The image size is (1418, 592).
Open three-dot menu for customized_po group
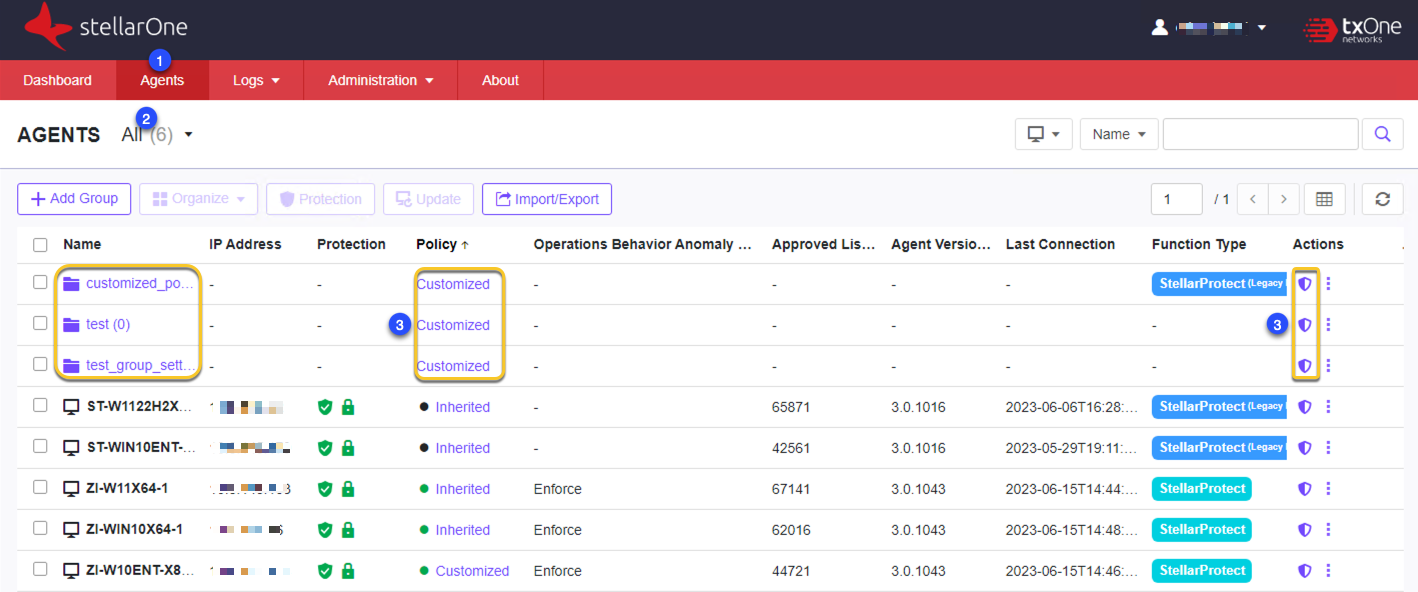[x=1328, y=284]
